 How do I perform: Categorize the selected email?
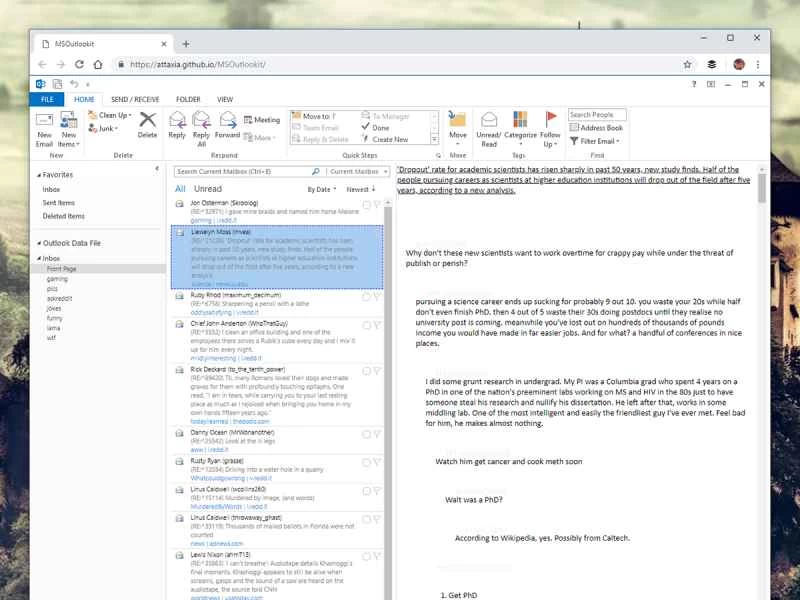[x=518, y=124]
